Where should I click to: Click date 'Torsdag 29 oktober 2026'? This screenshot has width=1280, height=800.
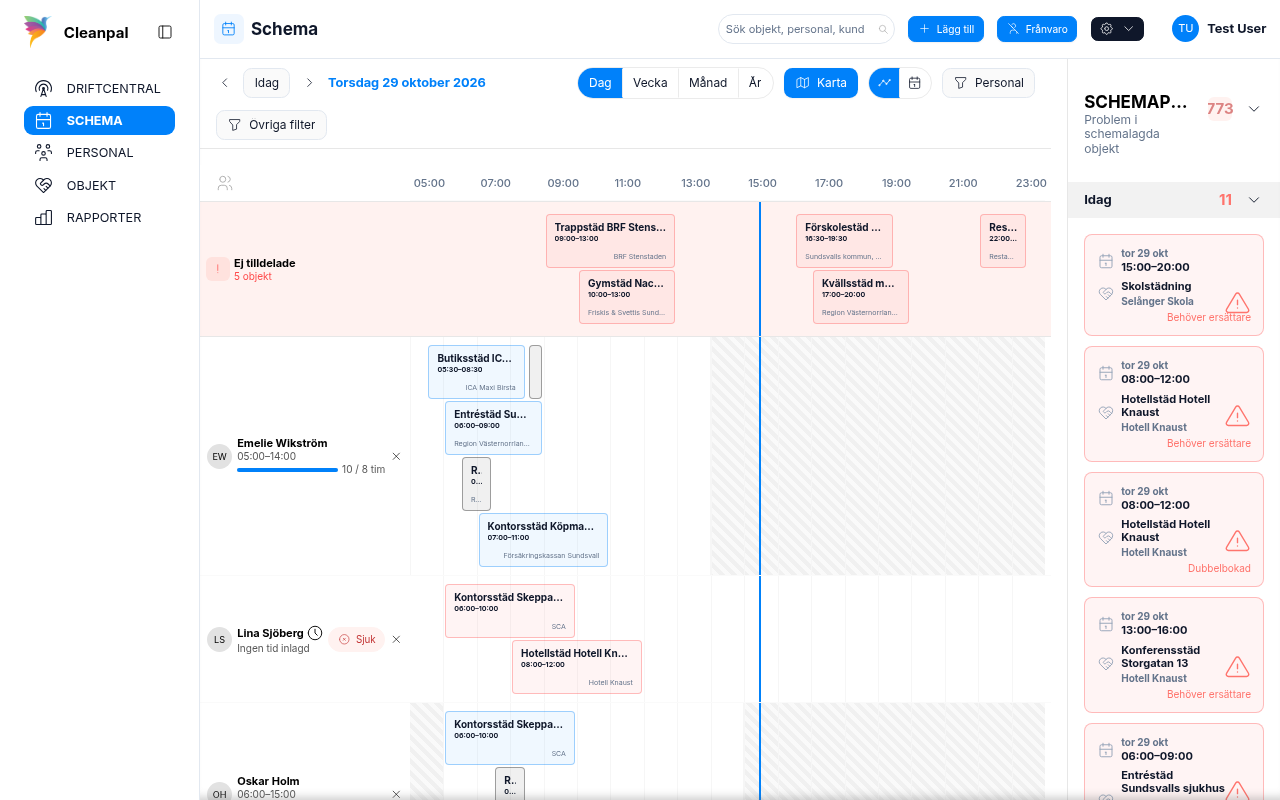[407, 83]
